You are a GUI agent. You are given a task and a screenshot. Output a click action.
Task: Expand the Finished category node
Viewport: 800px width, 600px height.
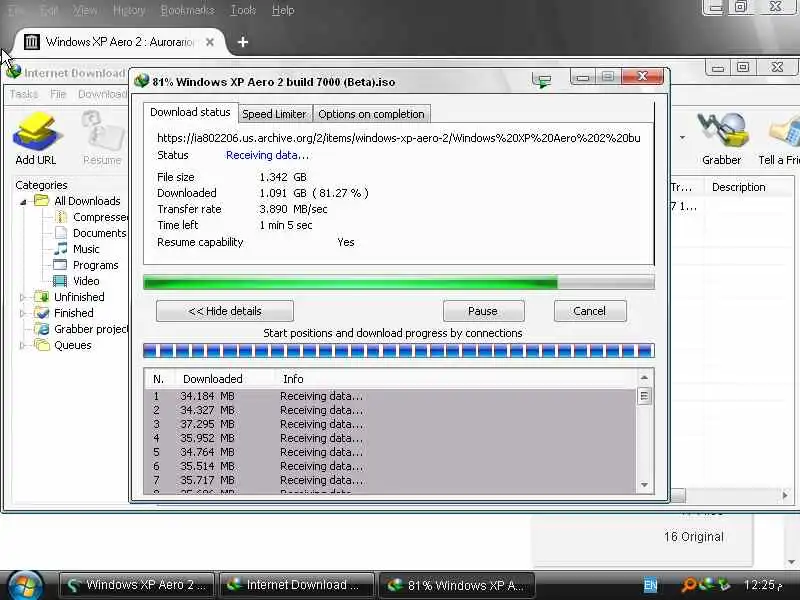[x=22, y=313]
